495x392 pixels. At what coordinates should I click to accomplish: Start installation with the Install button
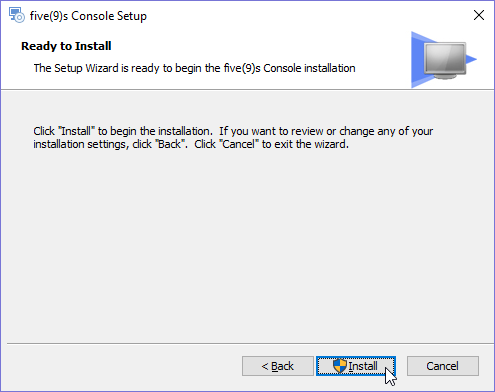click(x=356, y=366)
